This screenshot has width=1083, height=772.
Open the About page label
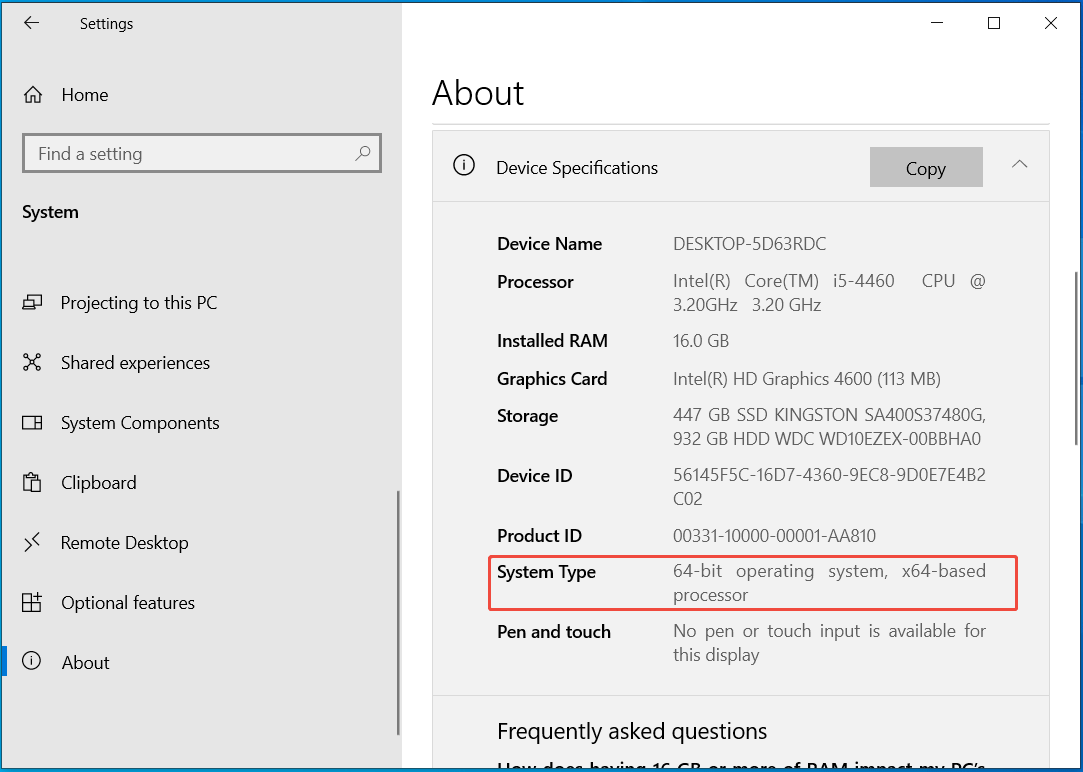86,663
